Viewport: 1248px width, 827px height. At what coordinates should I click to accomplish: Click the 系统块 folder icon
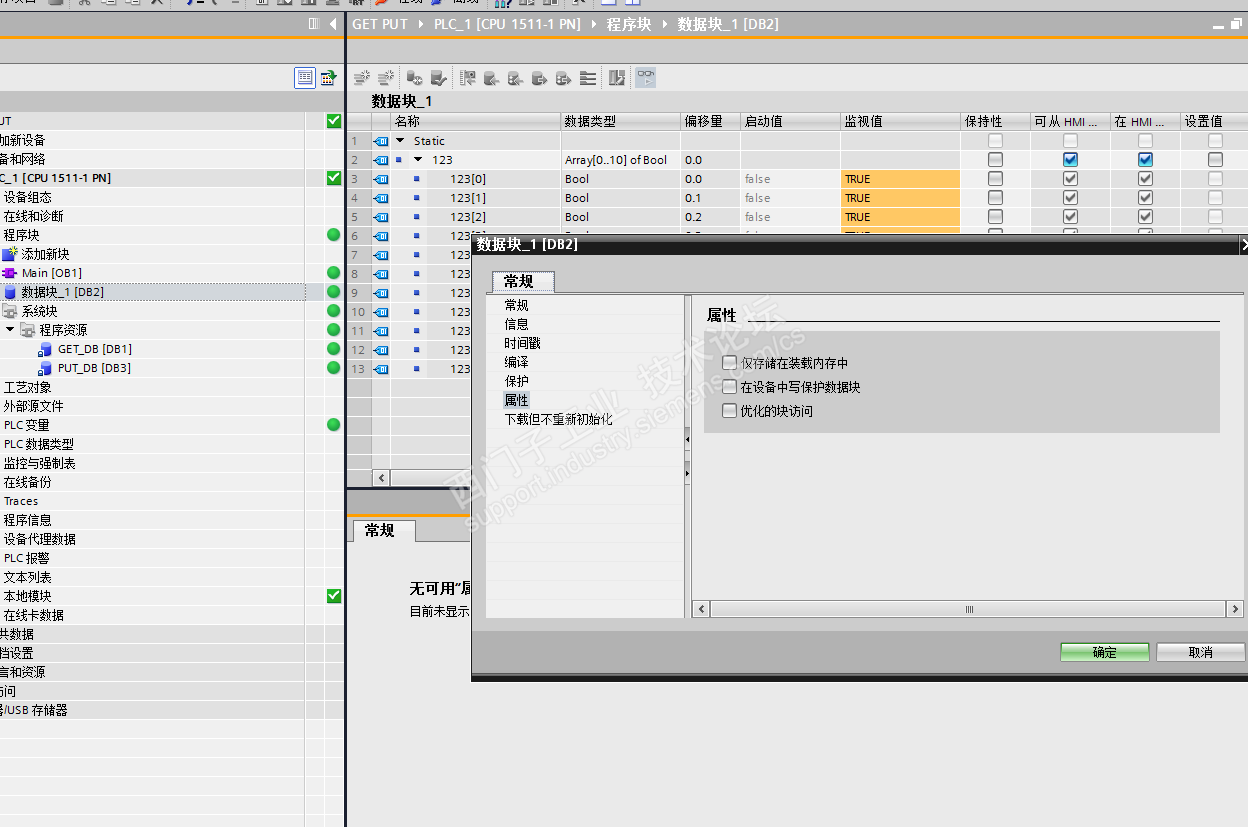pos(10,311)
